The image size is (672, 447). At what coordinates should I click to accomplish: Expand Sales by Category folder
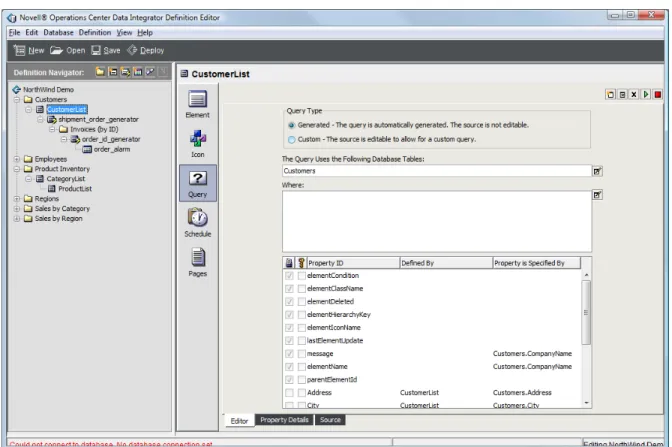[x=17, y=209]
